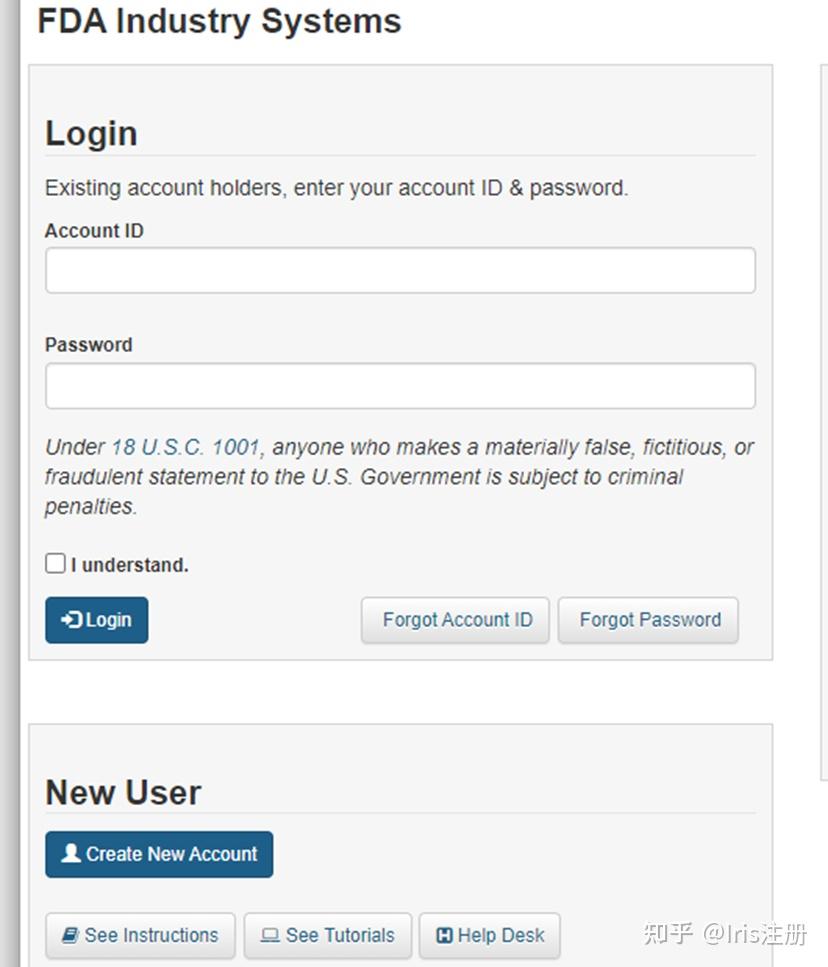Viewport: 828px width, 967px height.
Task: Select the Create New Account button label
Action: point(172,854)
